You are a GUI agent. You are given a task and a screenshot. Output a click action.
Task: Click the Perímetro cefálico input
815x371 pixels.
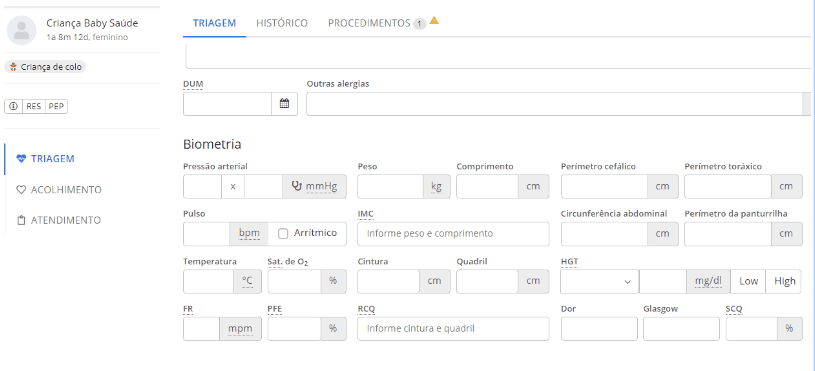[604, 187]
